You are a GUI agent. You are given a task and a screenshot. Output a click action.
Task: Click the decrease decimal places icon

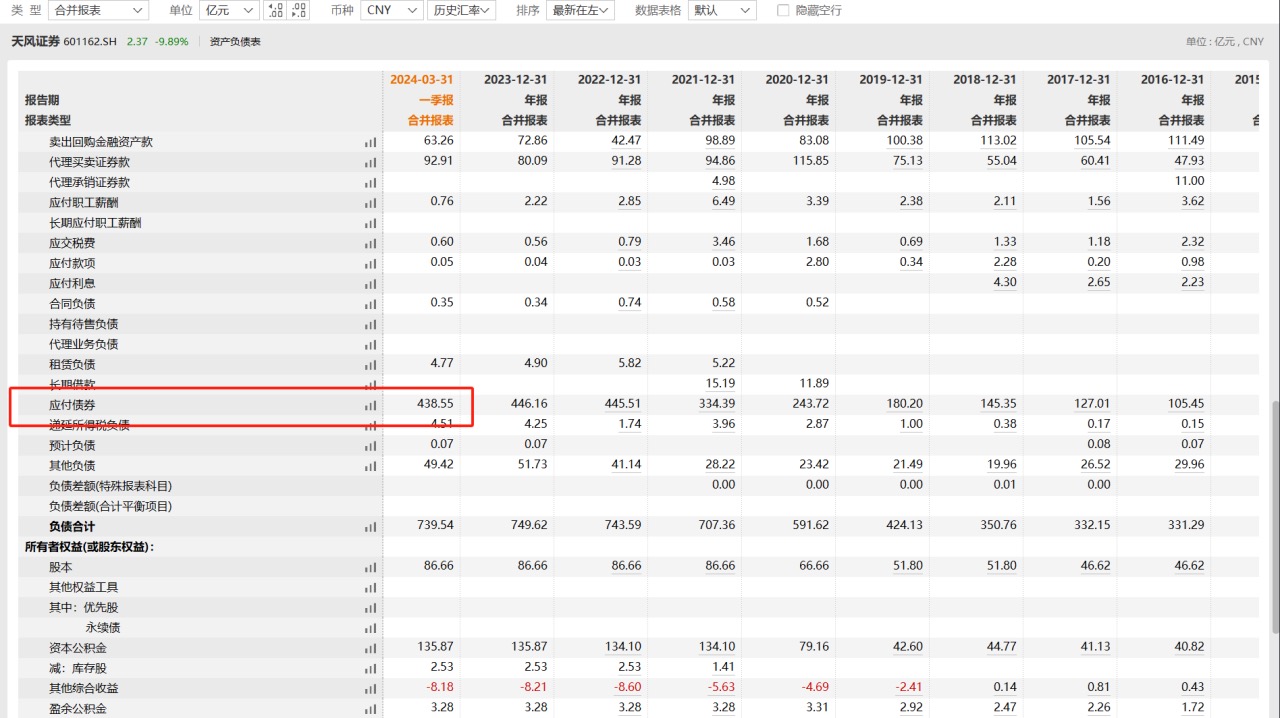click(x=298, y=10)
